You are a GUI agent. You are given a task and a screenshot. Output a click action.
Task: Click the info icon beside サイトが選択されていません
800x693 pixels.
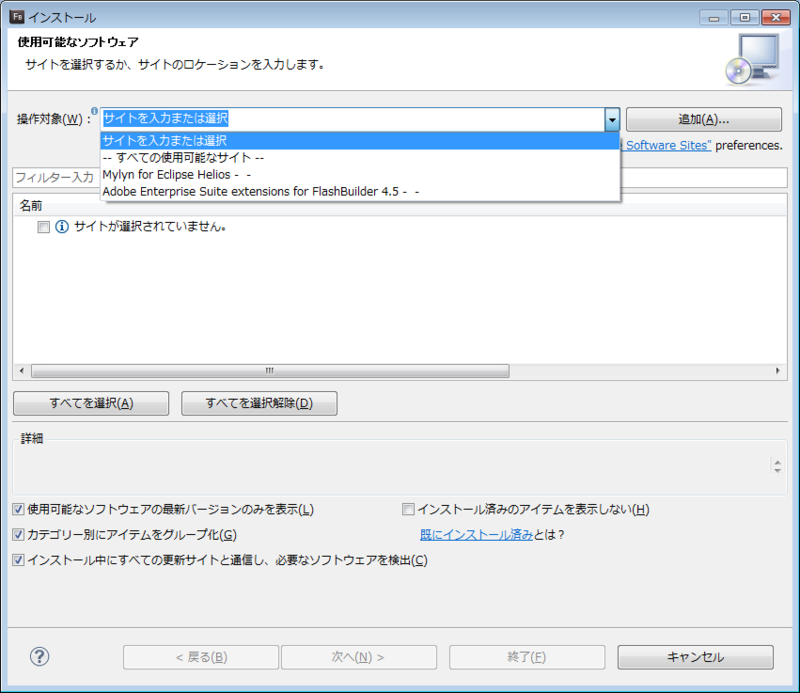pyautogui.click(x=62, y=227)
